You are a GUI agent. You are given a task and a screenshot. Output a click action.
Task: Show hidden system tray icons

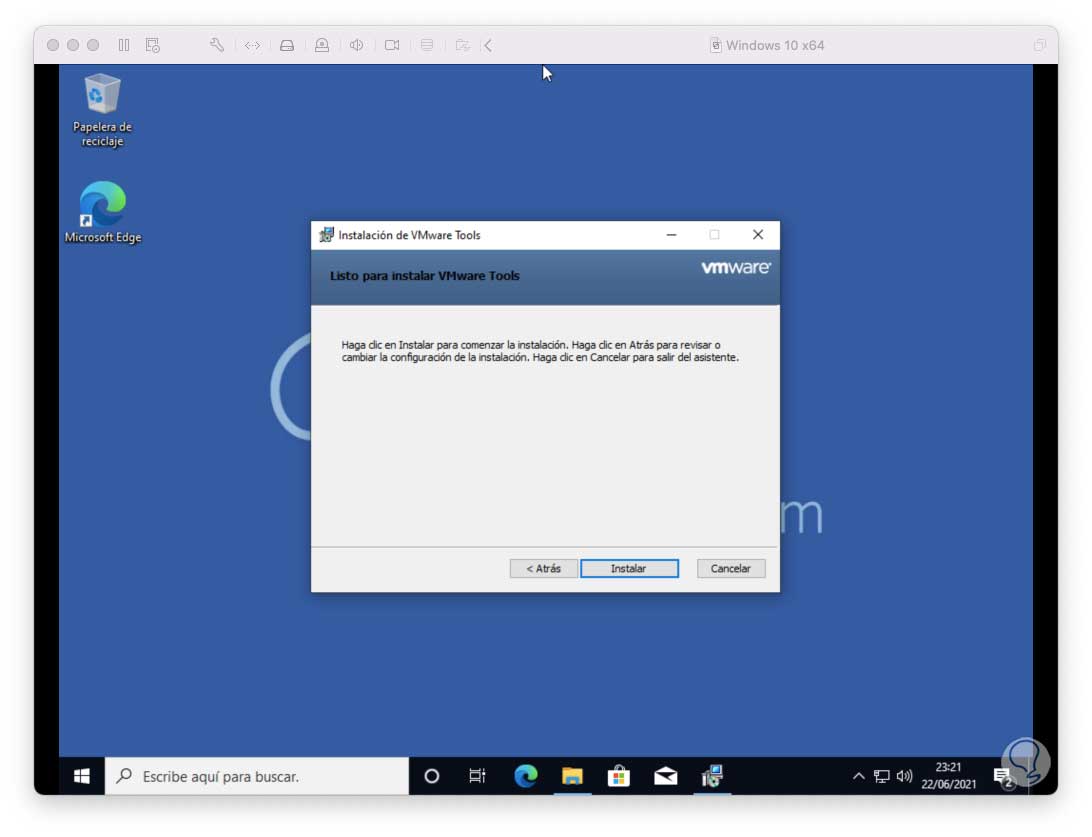point(859,776)
